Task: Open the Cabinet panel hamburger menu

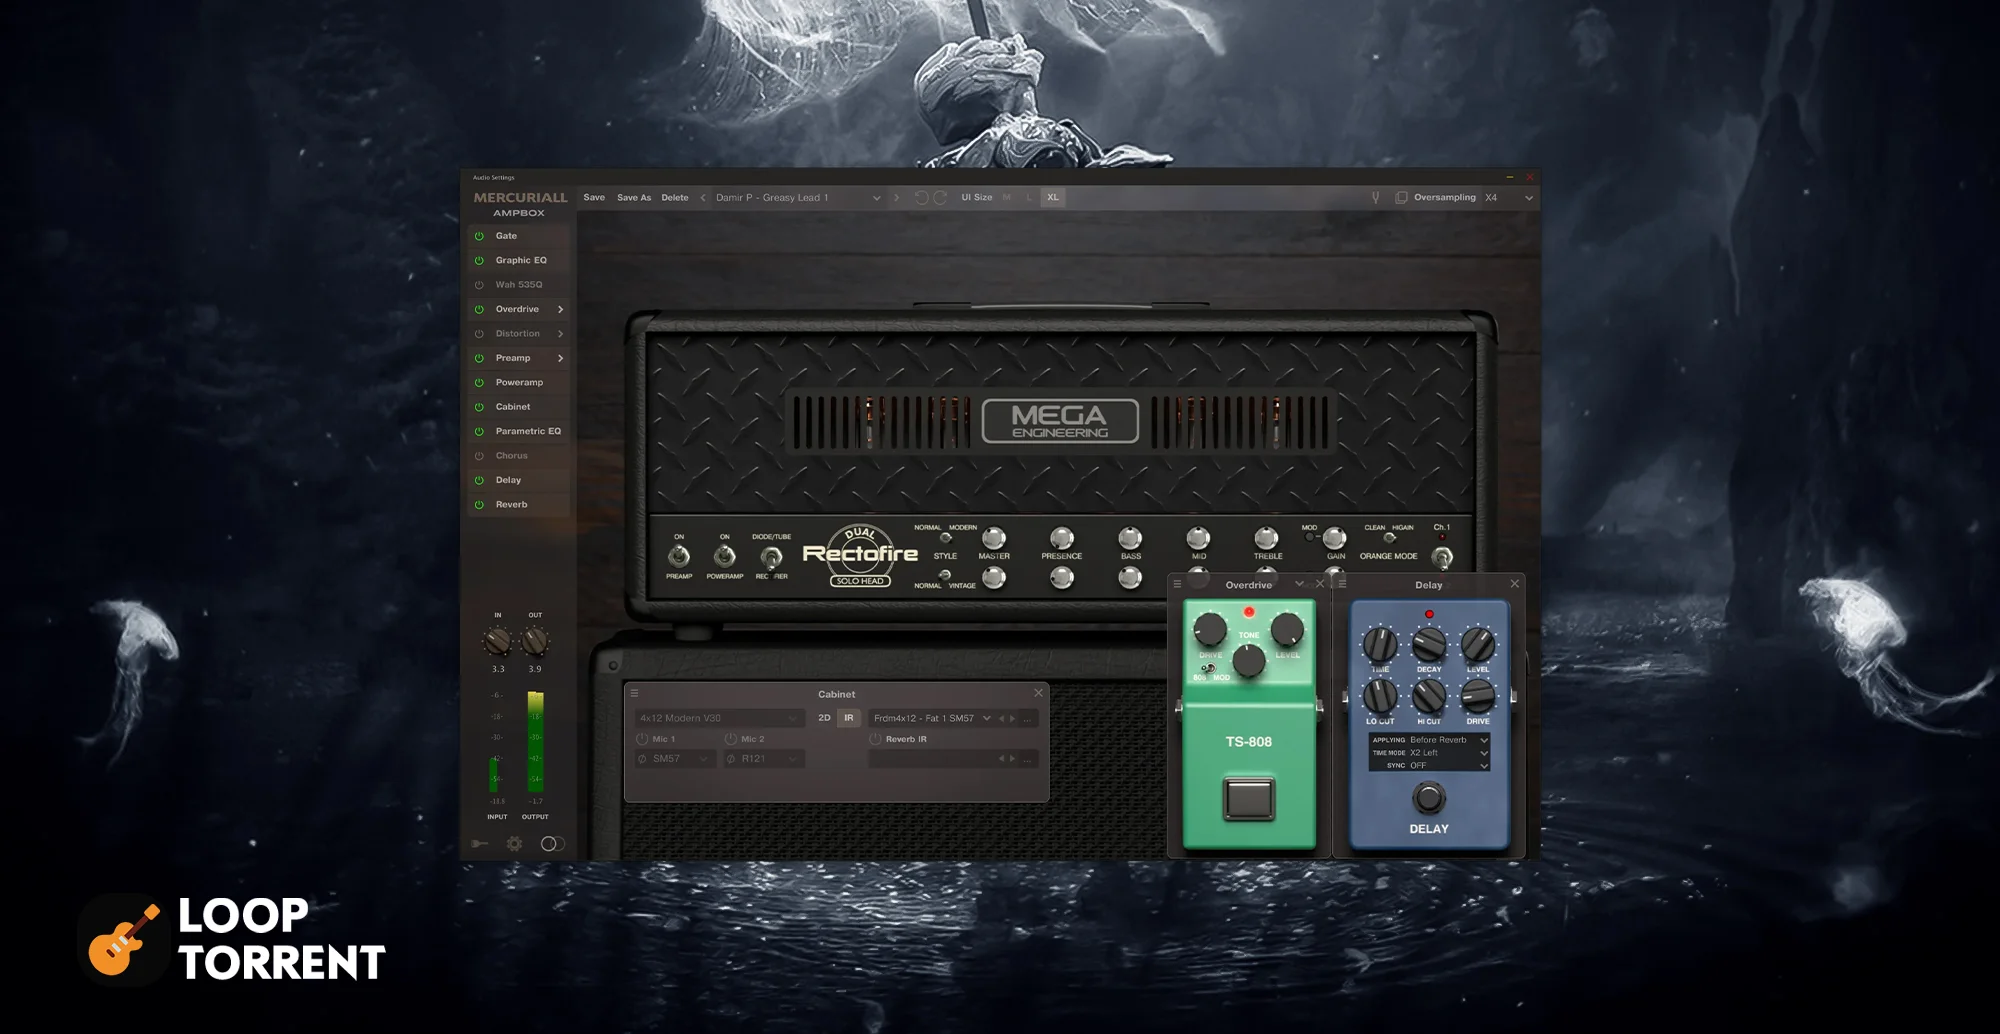Action: click(634, 693)
